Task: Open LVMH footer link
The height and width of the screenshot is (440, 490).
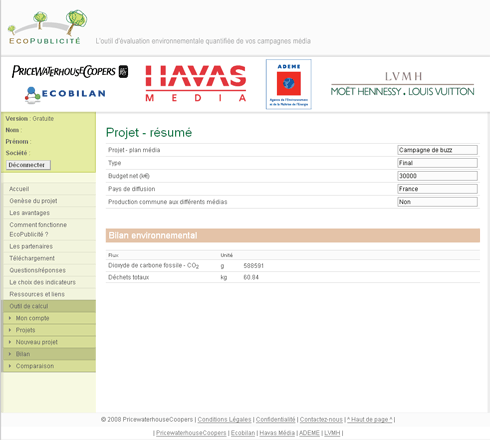Action: (x=332, y=433)
